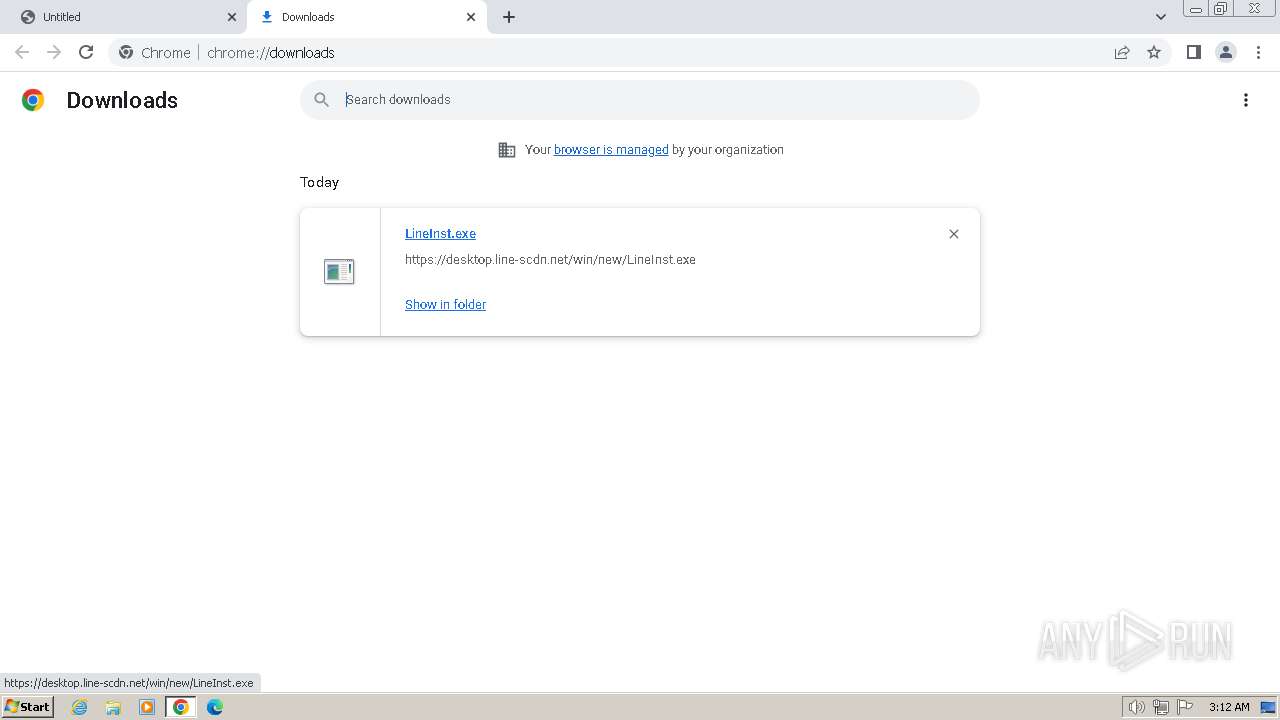Click the volume speaker tray icon

[1136, 707]
